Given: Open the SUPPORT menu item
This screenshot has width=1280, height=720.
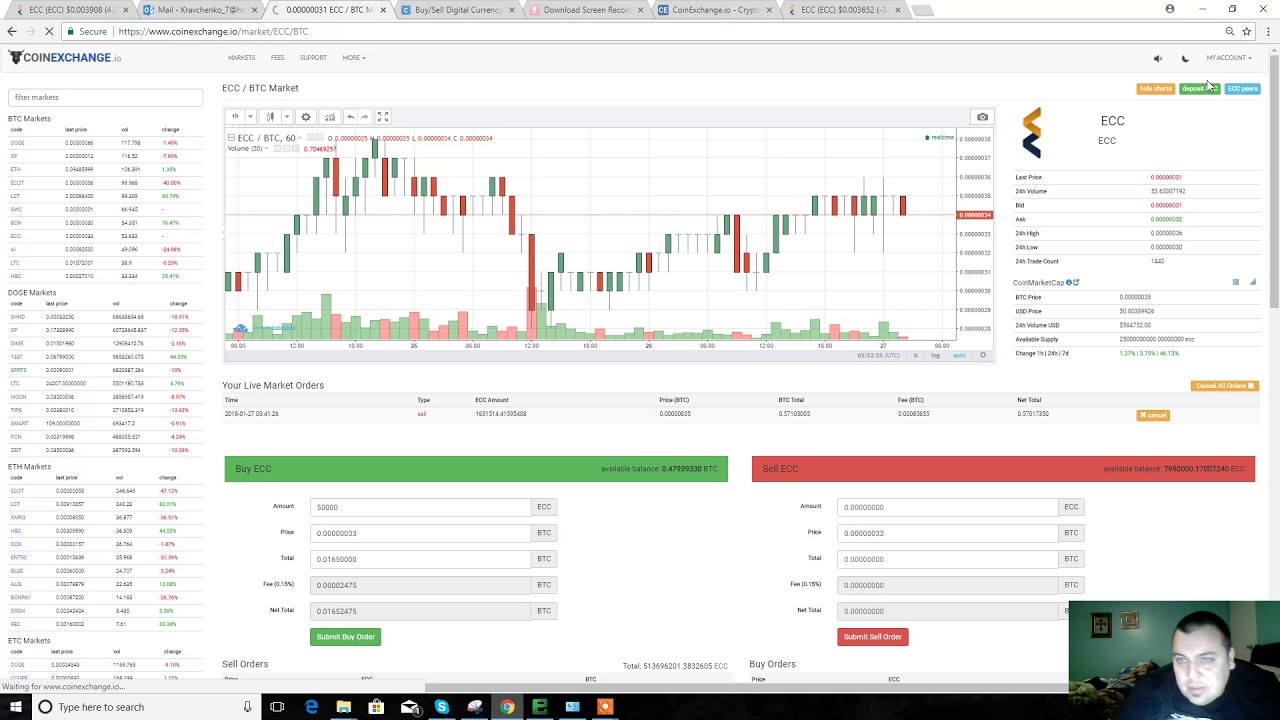Looking at the screenshot, I should (x=313, y=58).
